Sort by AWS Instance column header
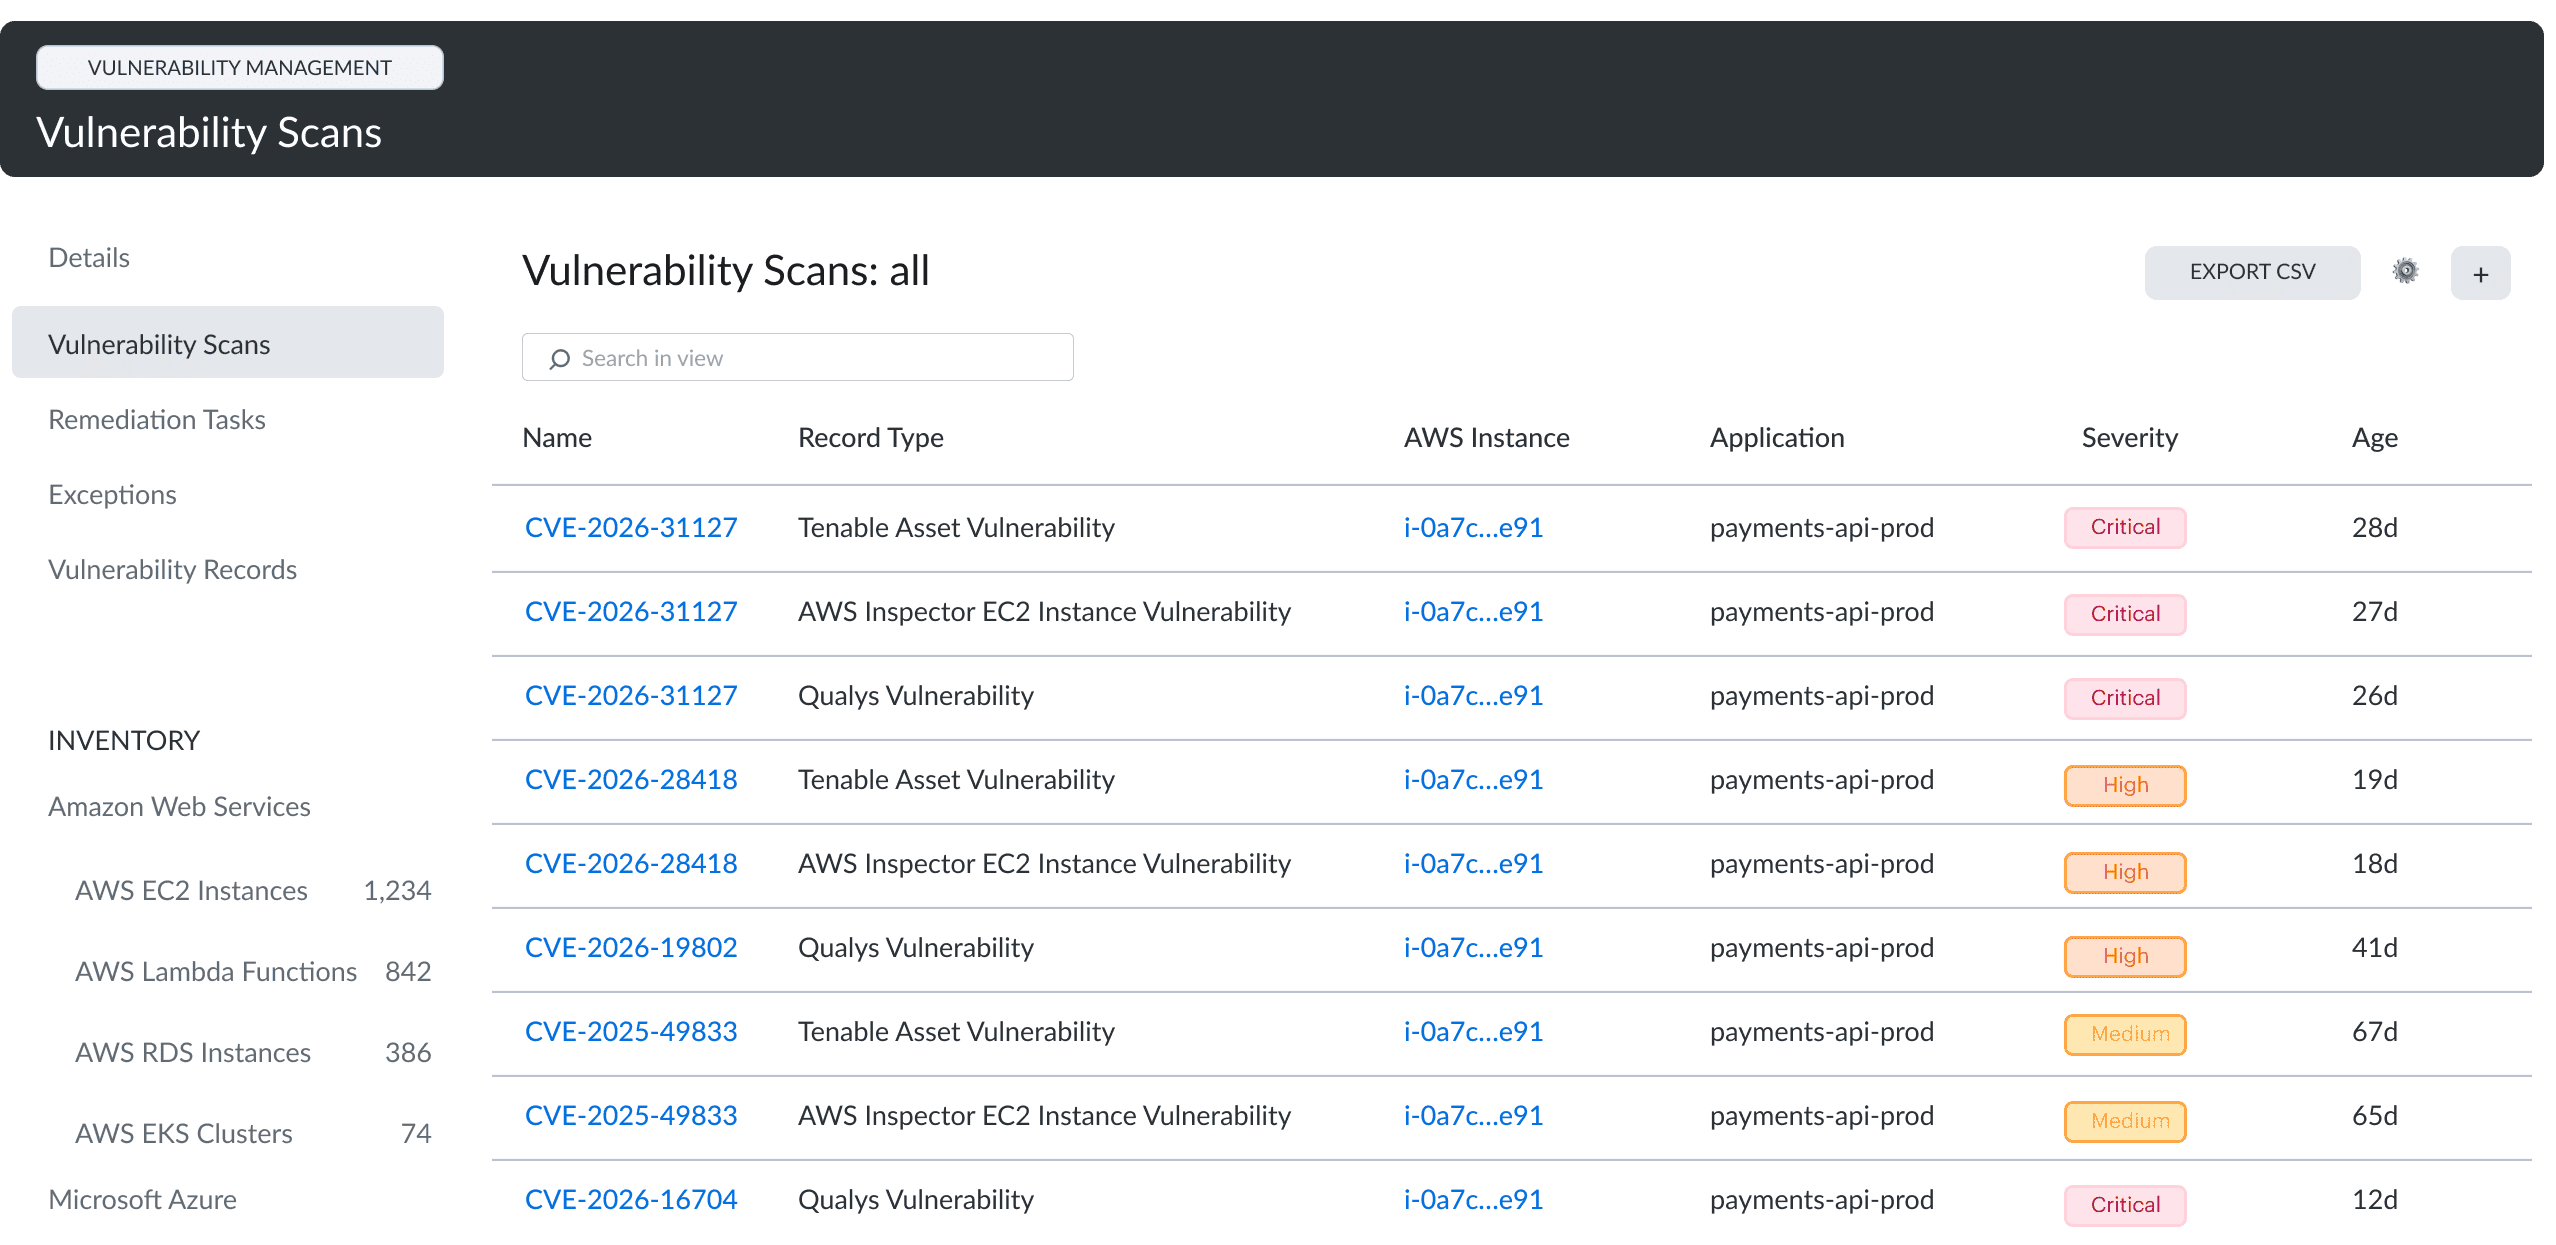Screen dimensions: 2556x1245 coord(1486,438)
